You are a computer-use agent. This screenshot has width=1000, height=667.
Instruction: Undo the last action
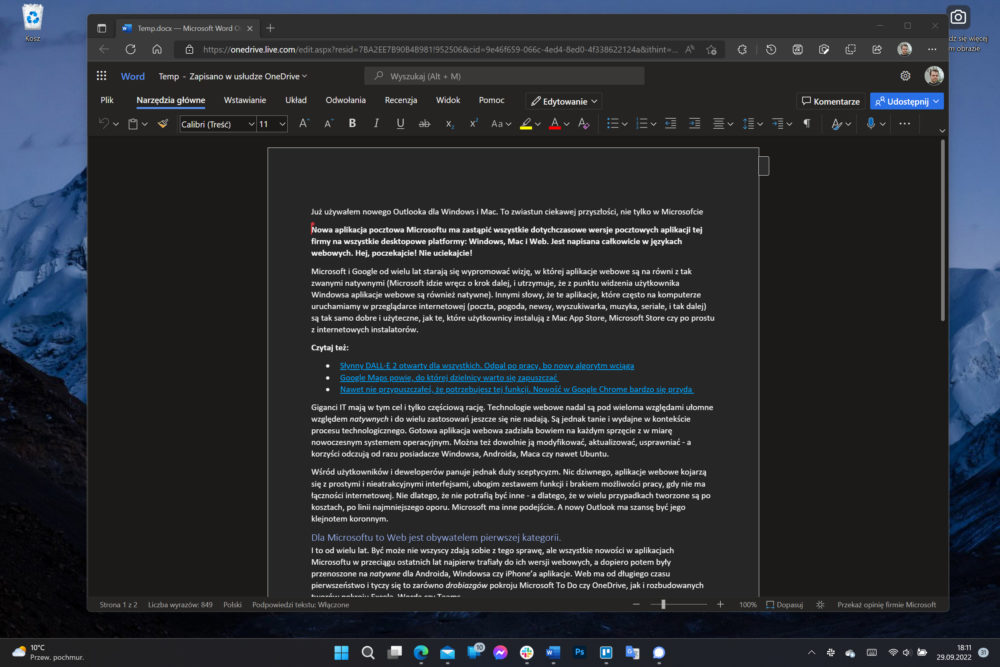click(104, 124)
